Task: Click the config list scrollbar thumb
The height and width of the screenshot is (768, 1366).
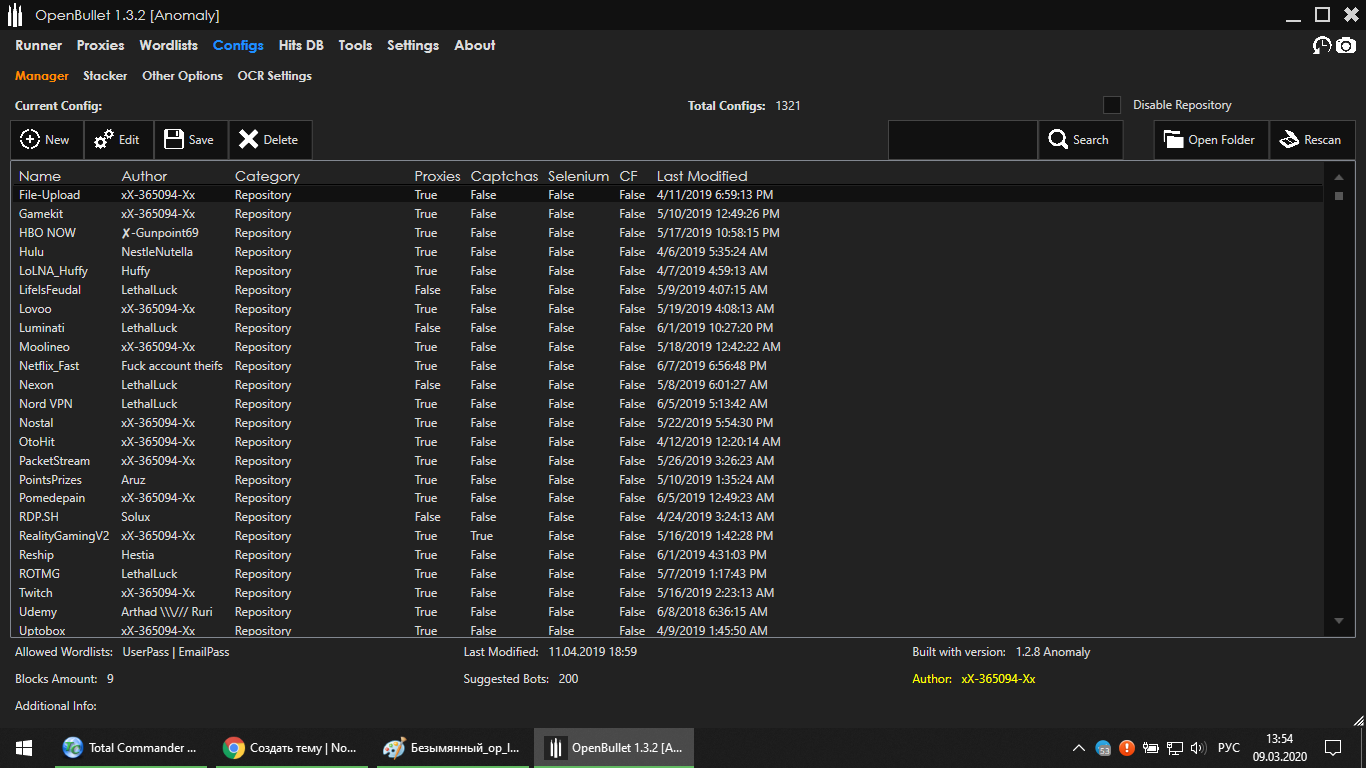Action: [x=1339, y=196]
